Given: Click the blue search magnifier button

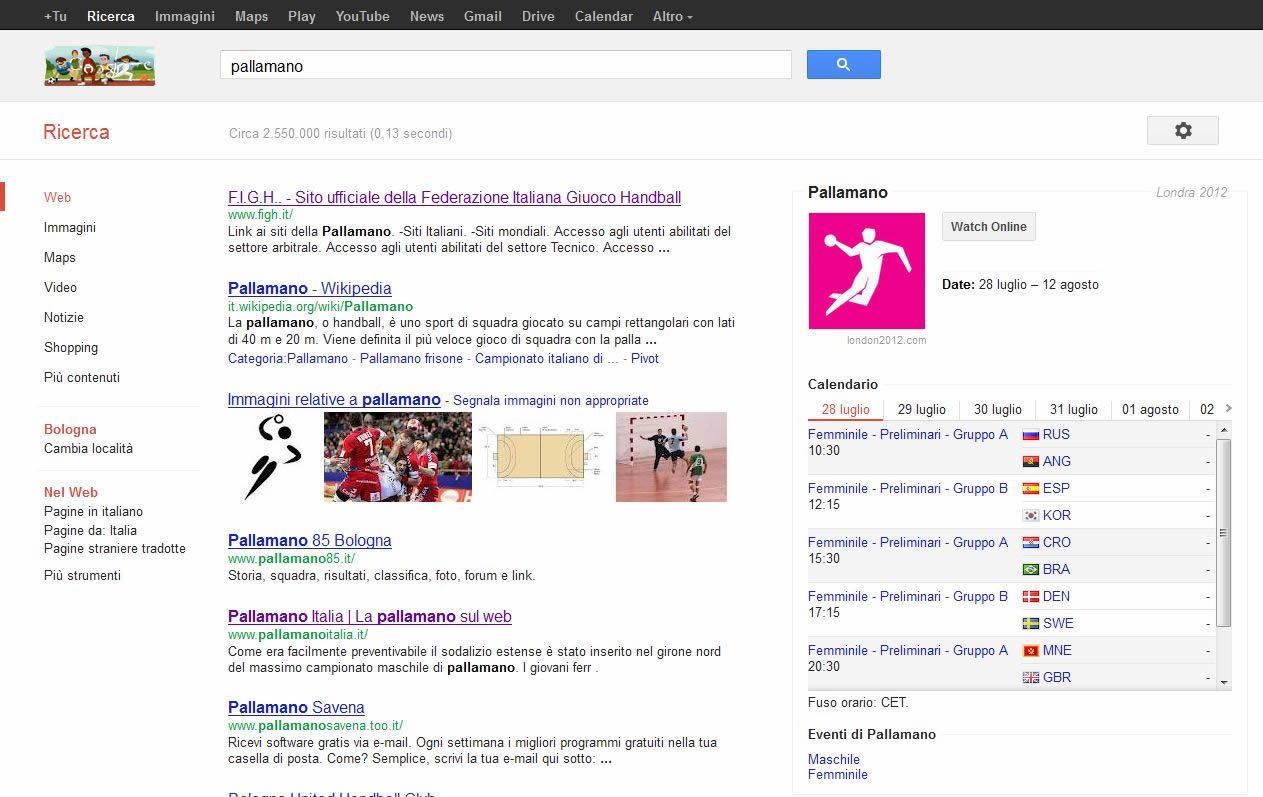Looking at the screenshot, I should (843, 65).
